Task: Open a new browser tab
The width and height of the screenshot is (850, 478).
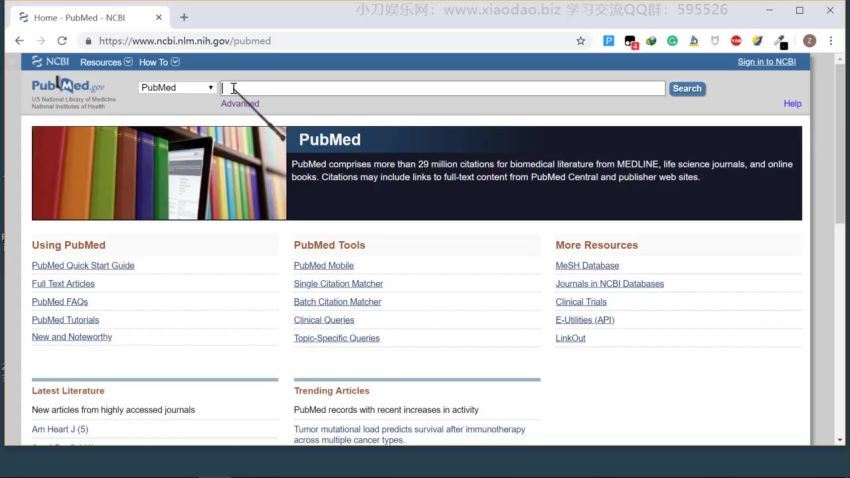Action: 184,17
